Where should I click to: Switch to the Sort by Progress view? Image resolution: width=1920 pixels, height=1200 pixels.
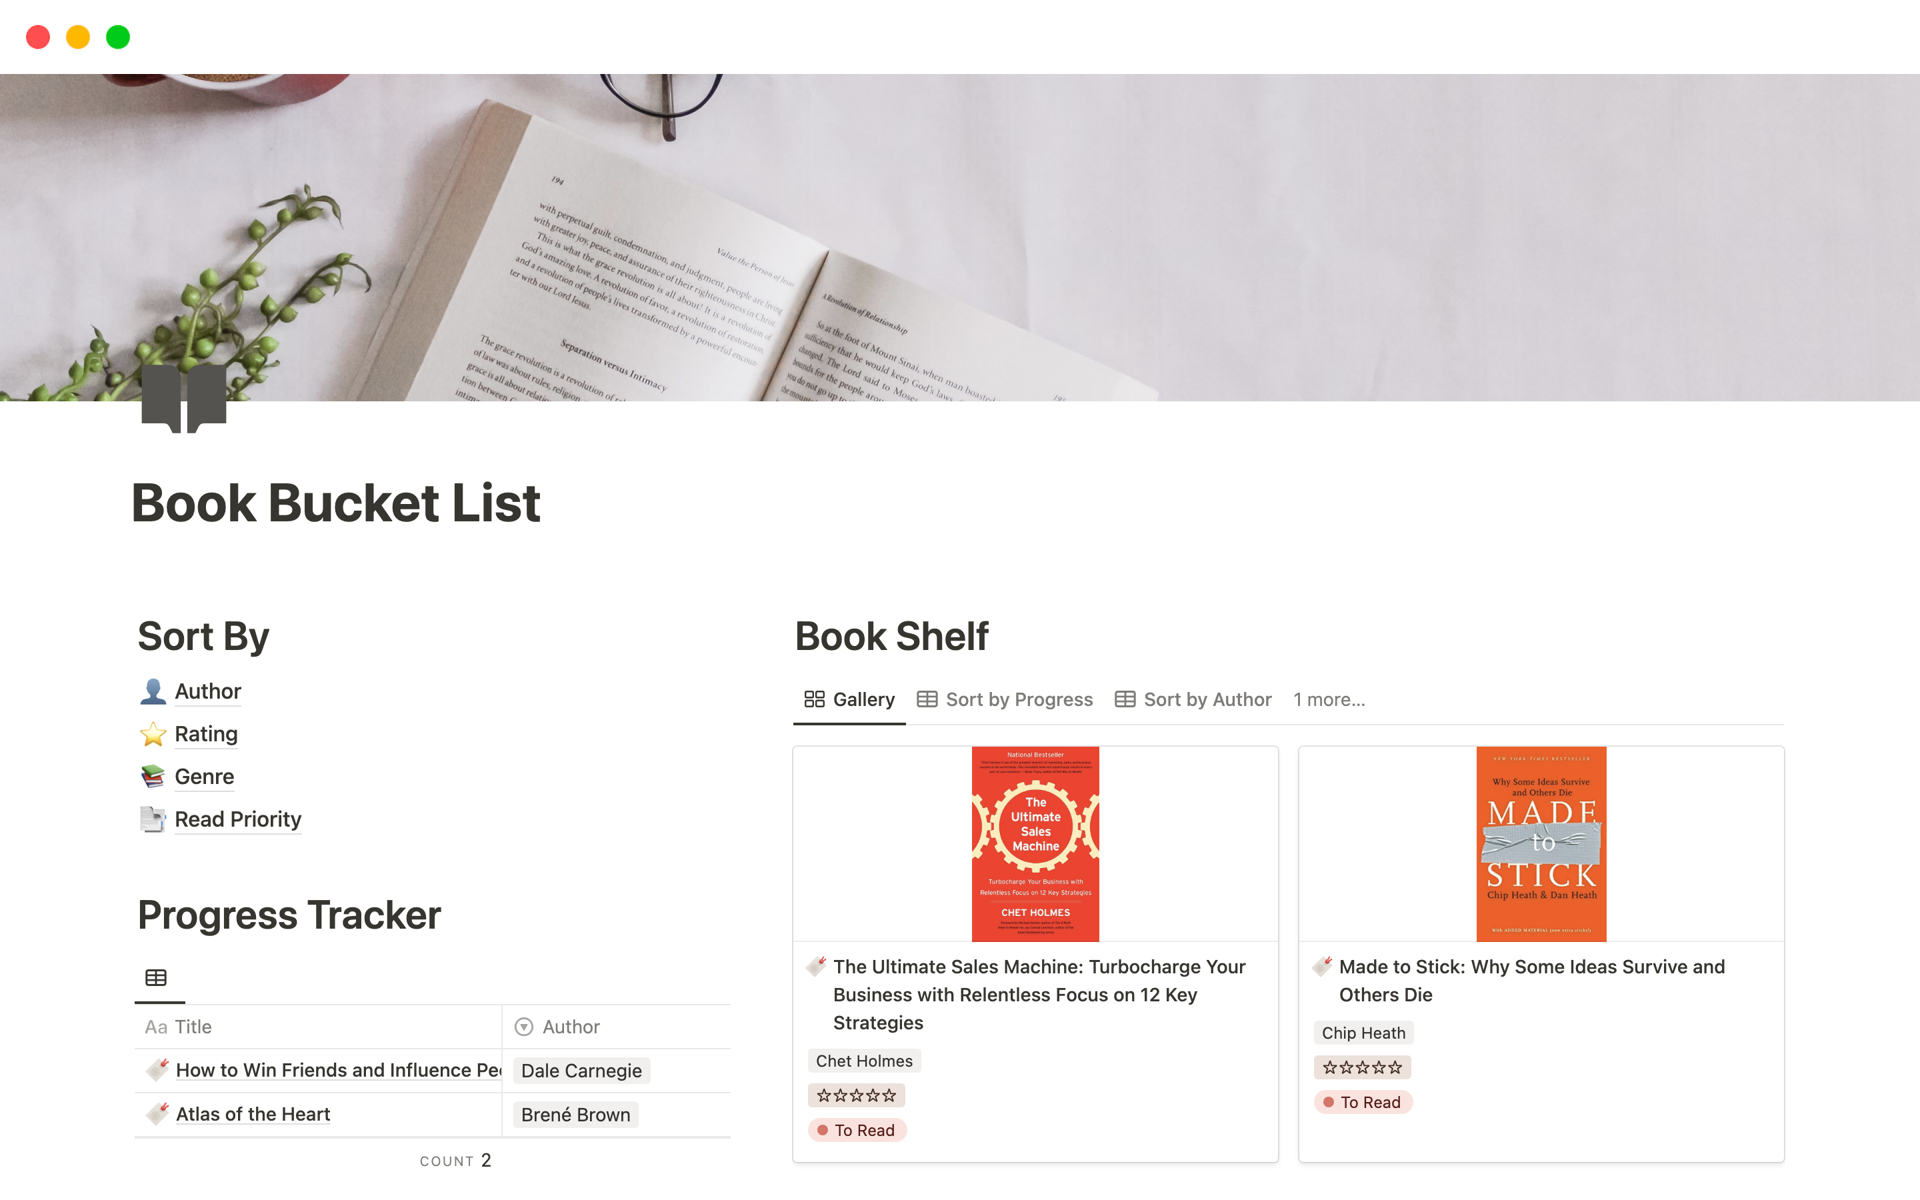click(1018, 699)
